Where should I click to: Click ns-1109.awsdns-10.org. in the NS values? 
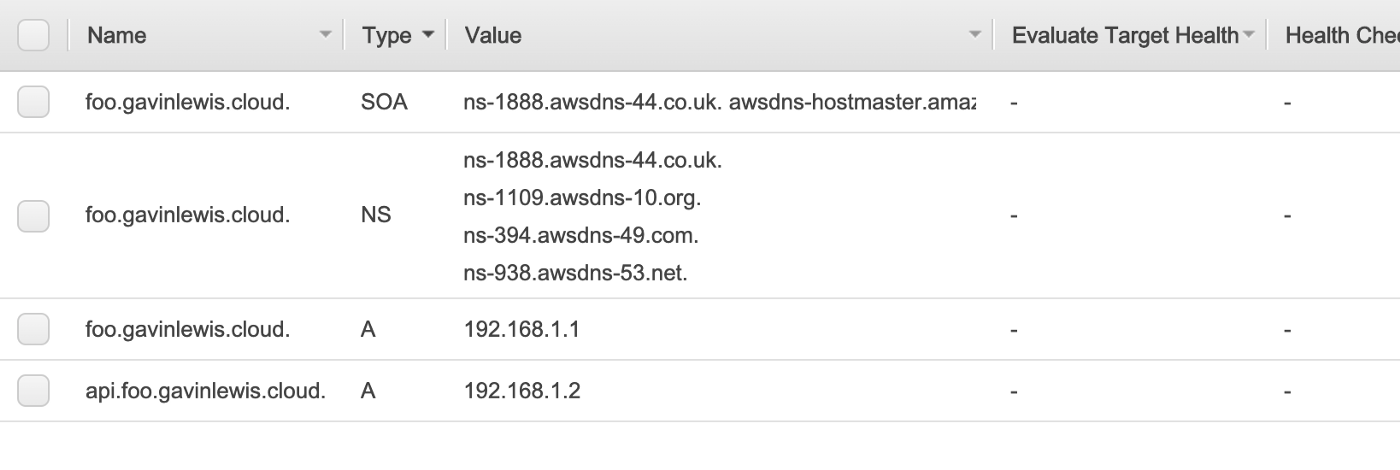tap(583, 197)
